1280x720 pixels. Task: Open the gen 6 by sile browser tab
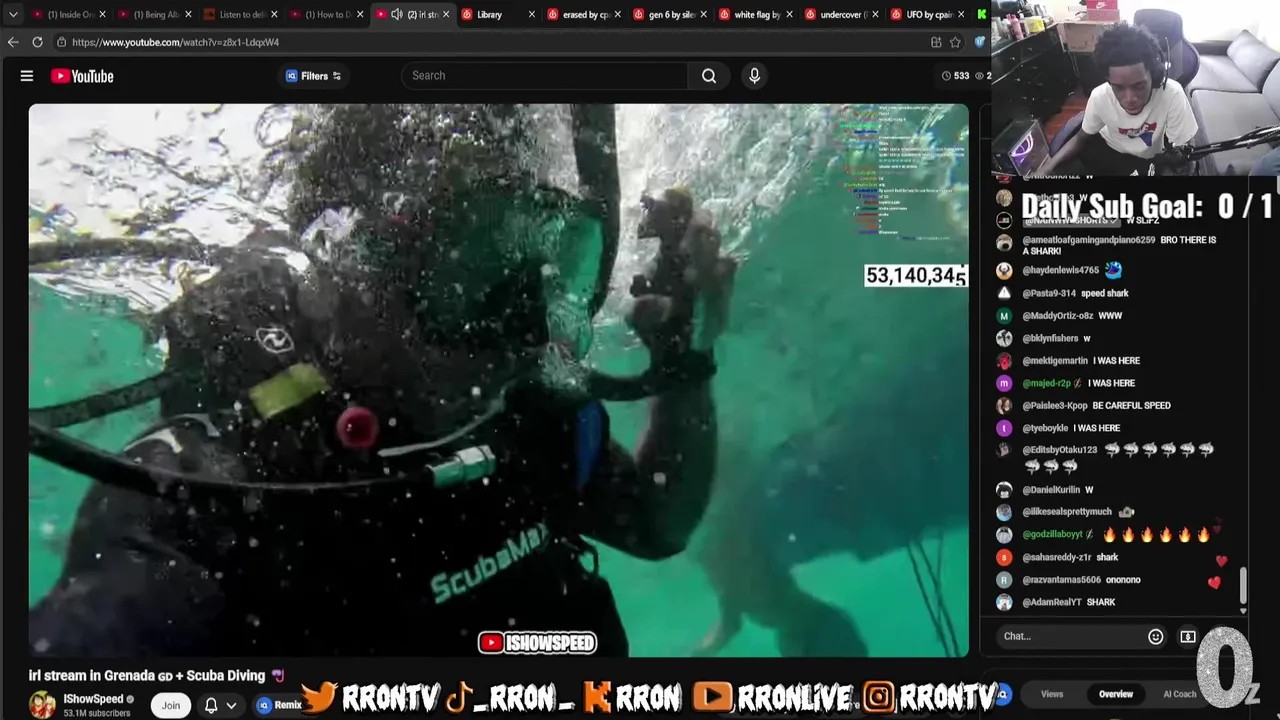coord(672,14)
